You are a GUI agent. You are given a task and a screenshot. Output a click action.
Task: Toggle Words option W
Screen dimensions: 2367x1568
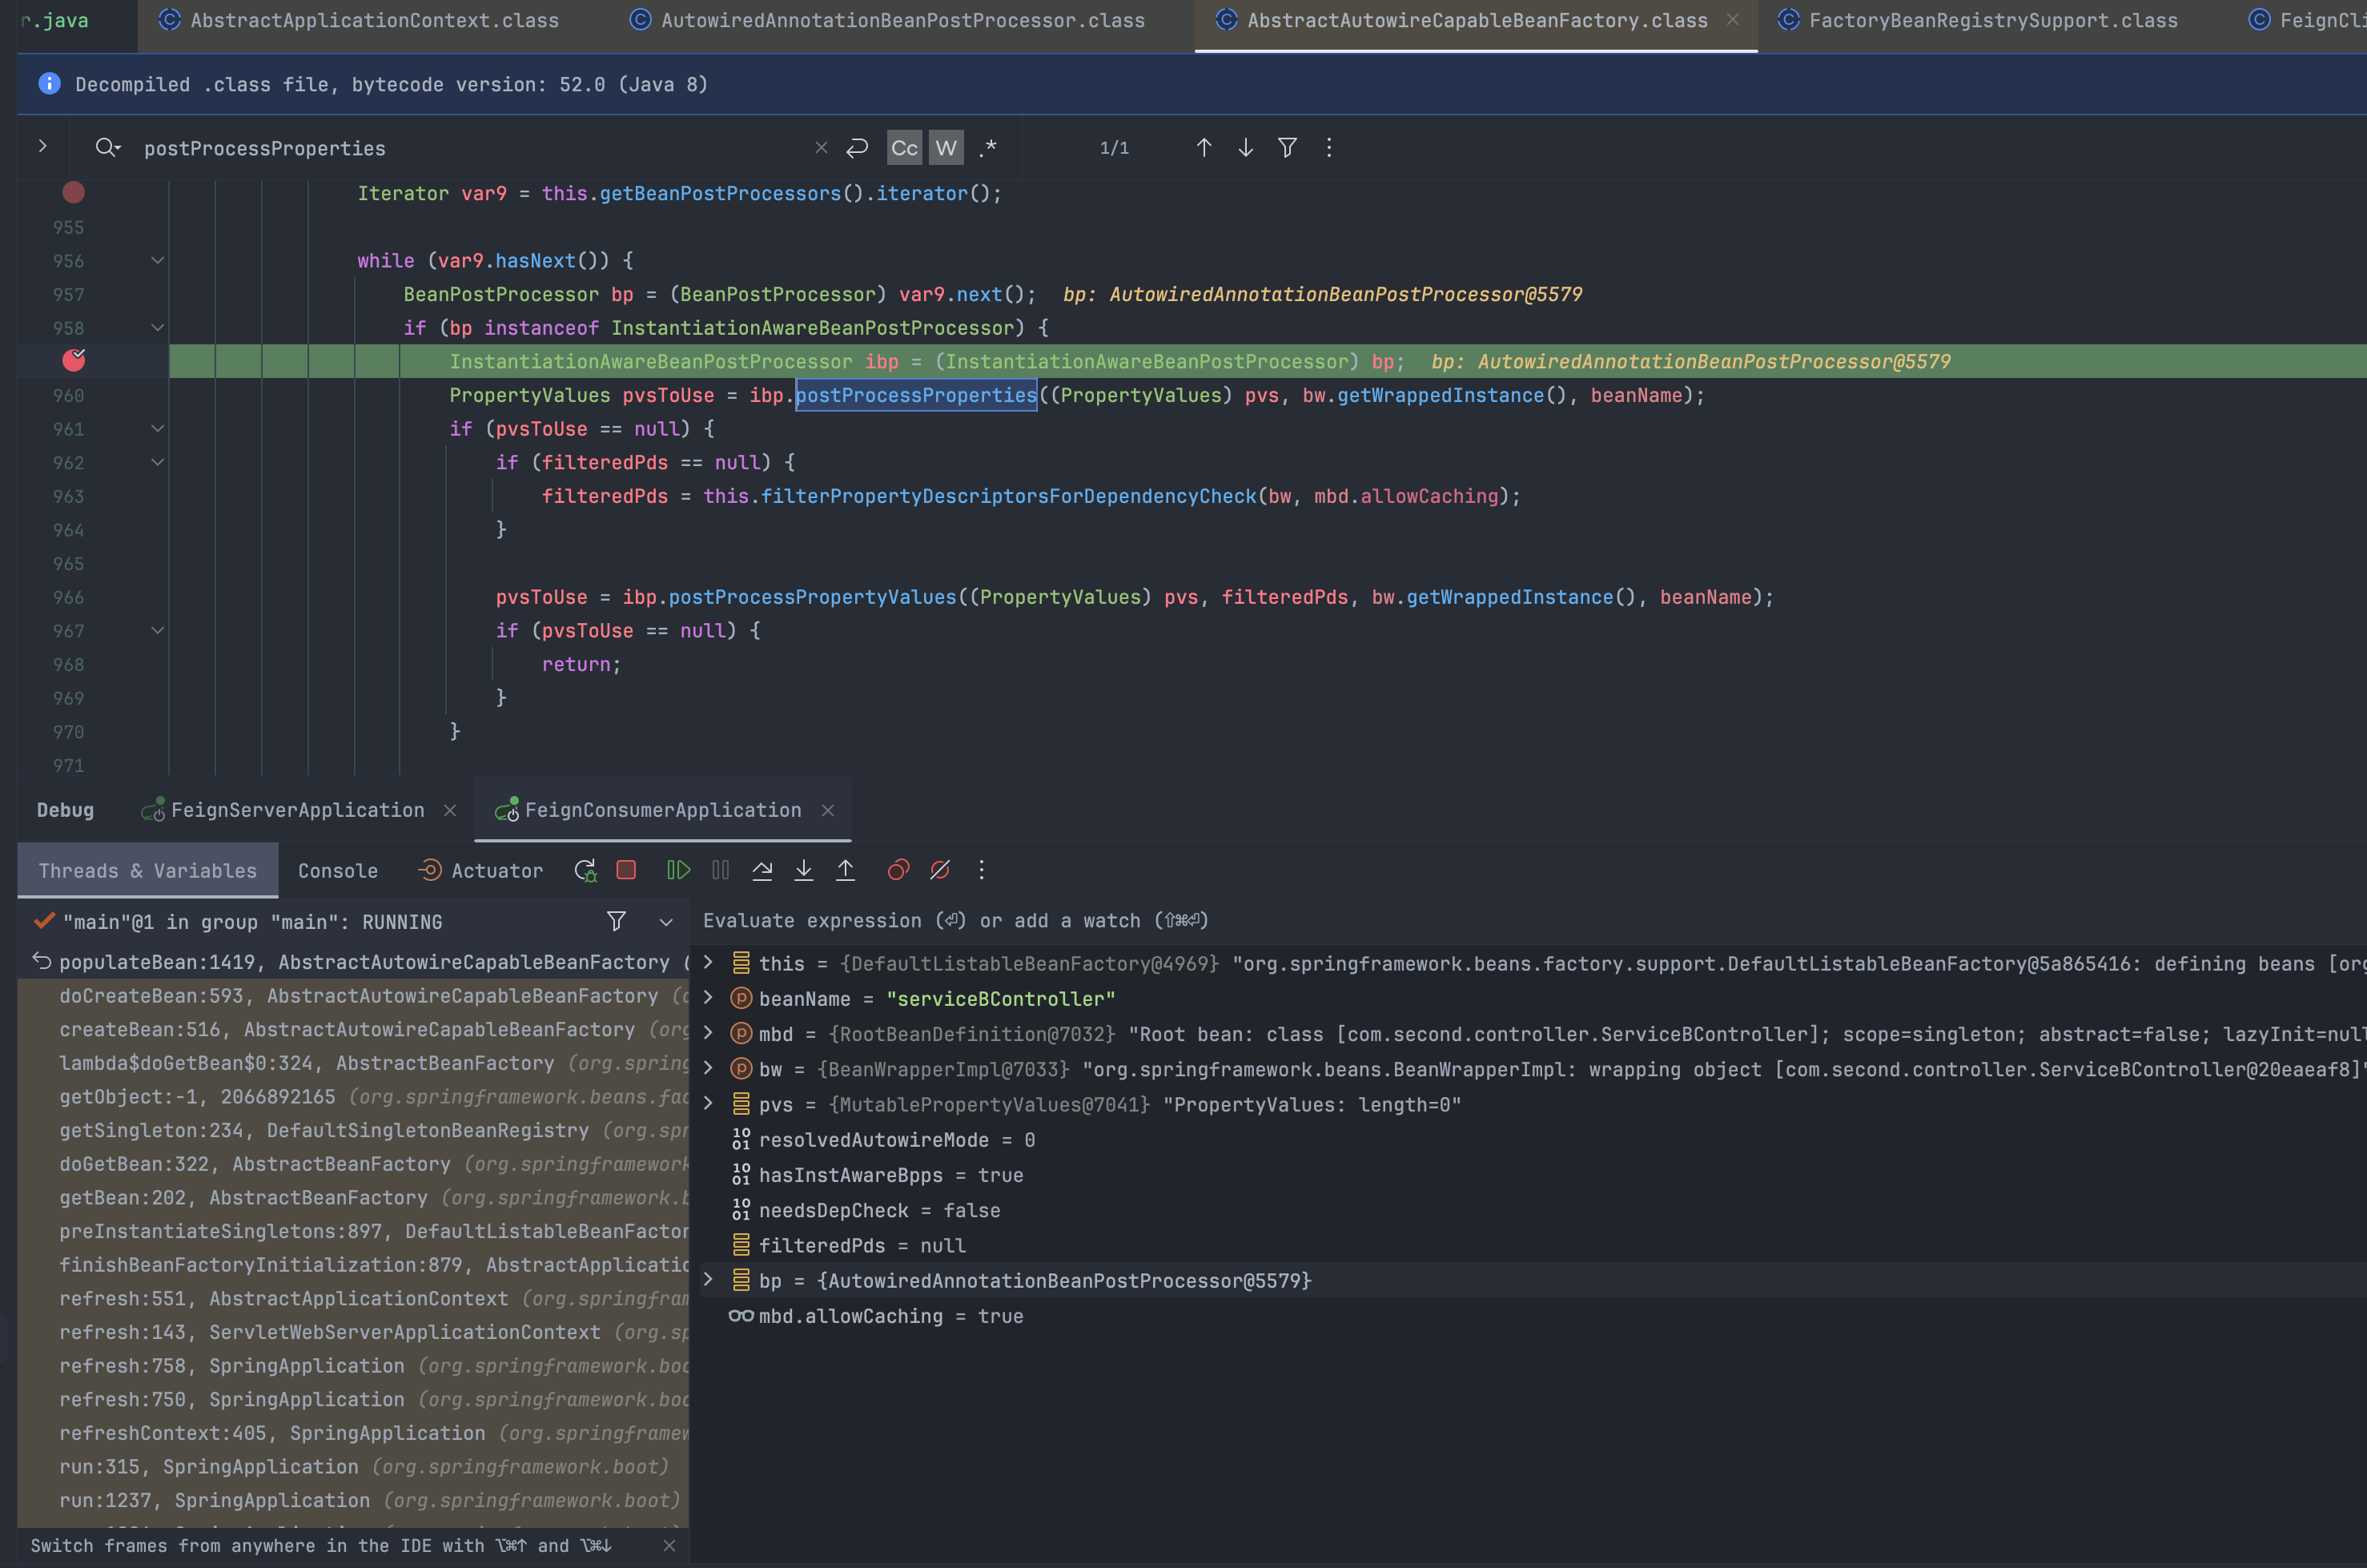pos(946,148)
